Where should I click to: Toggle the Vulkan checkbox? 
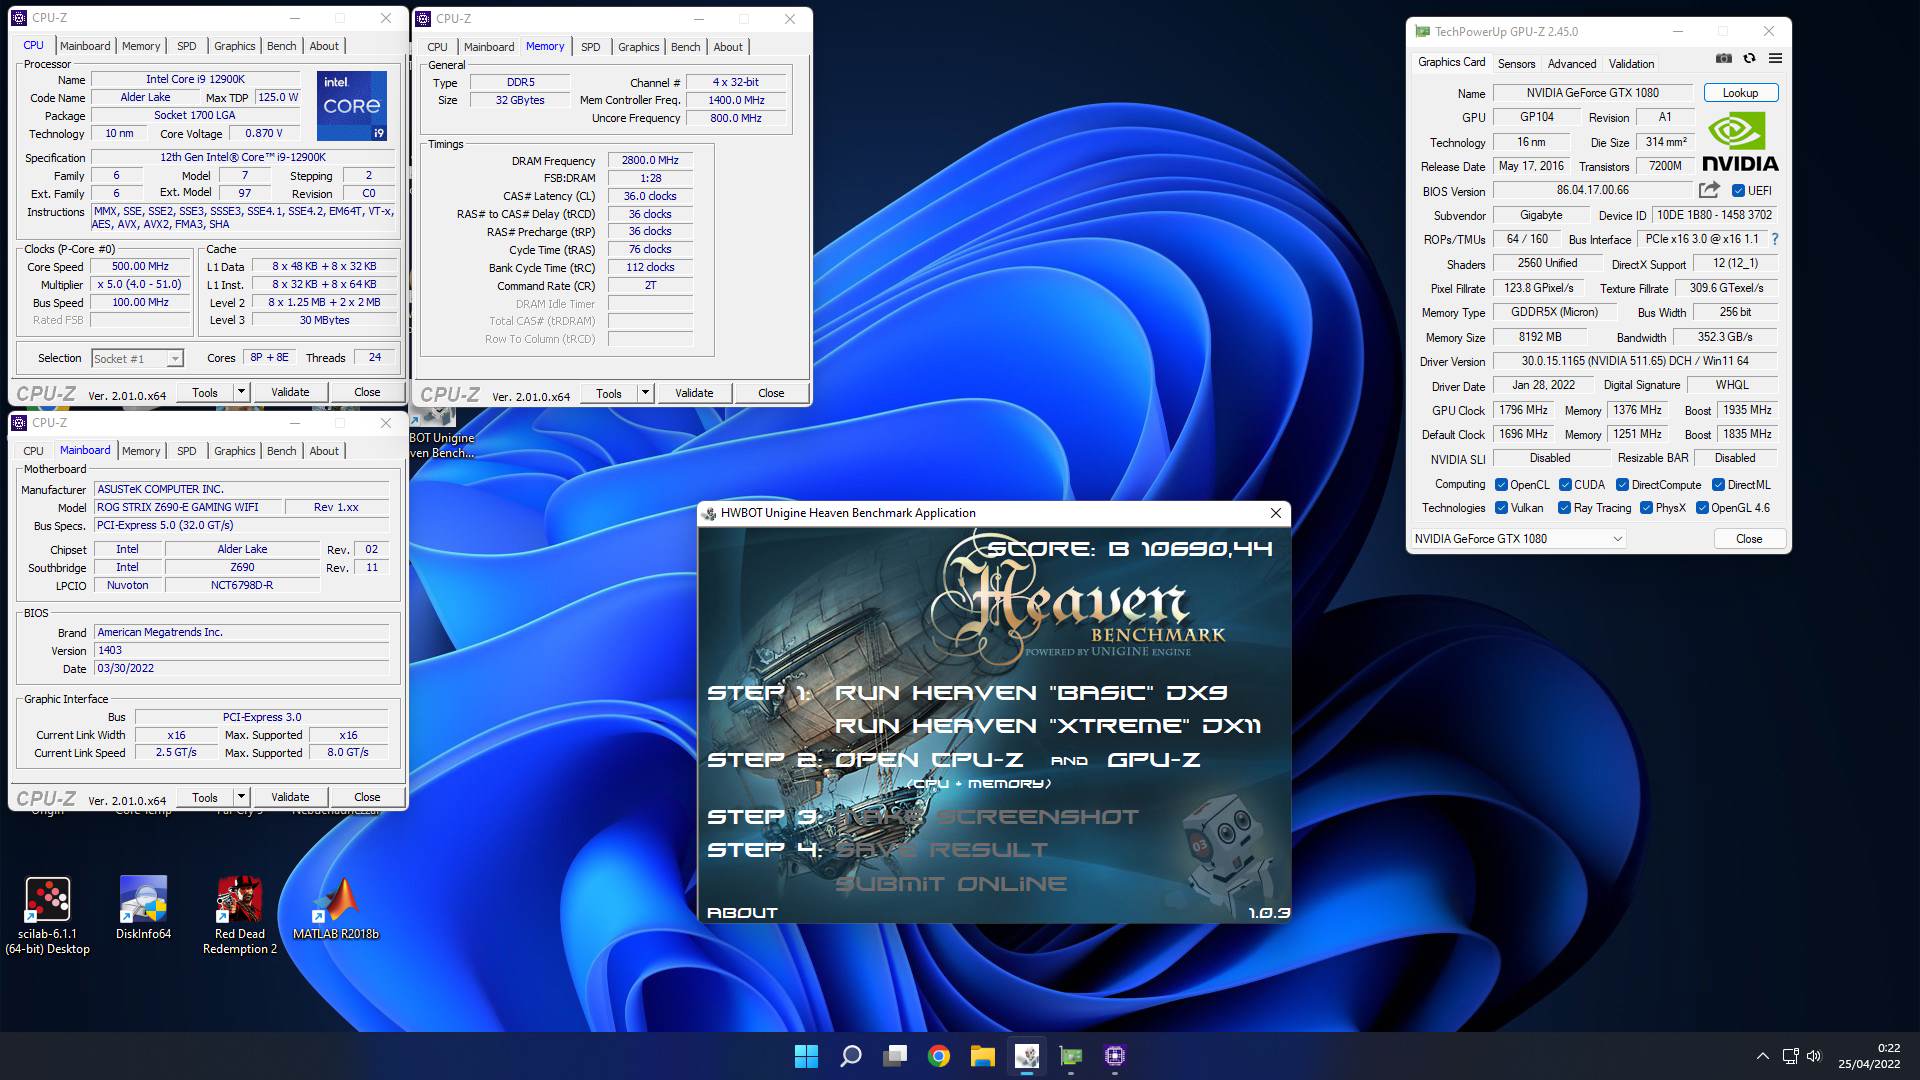tap(1501, 508)
